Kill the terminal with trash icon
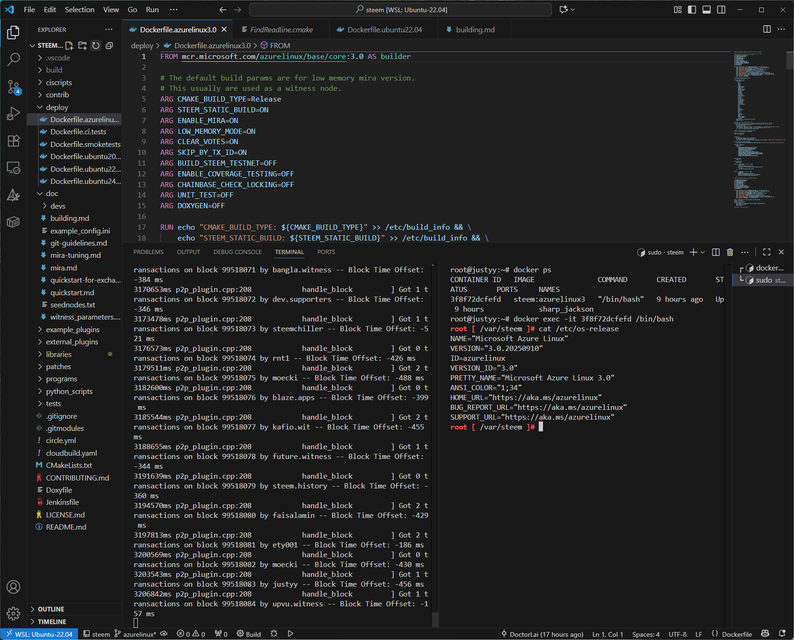Viewport: 794px width, 640px height. 730,252
